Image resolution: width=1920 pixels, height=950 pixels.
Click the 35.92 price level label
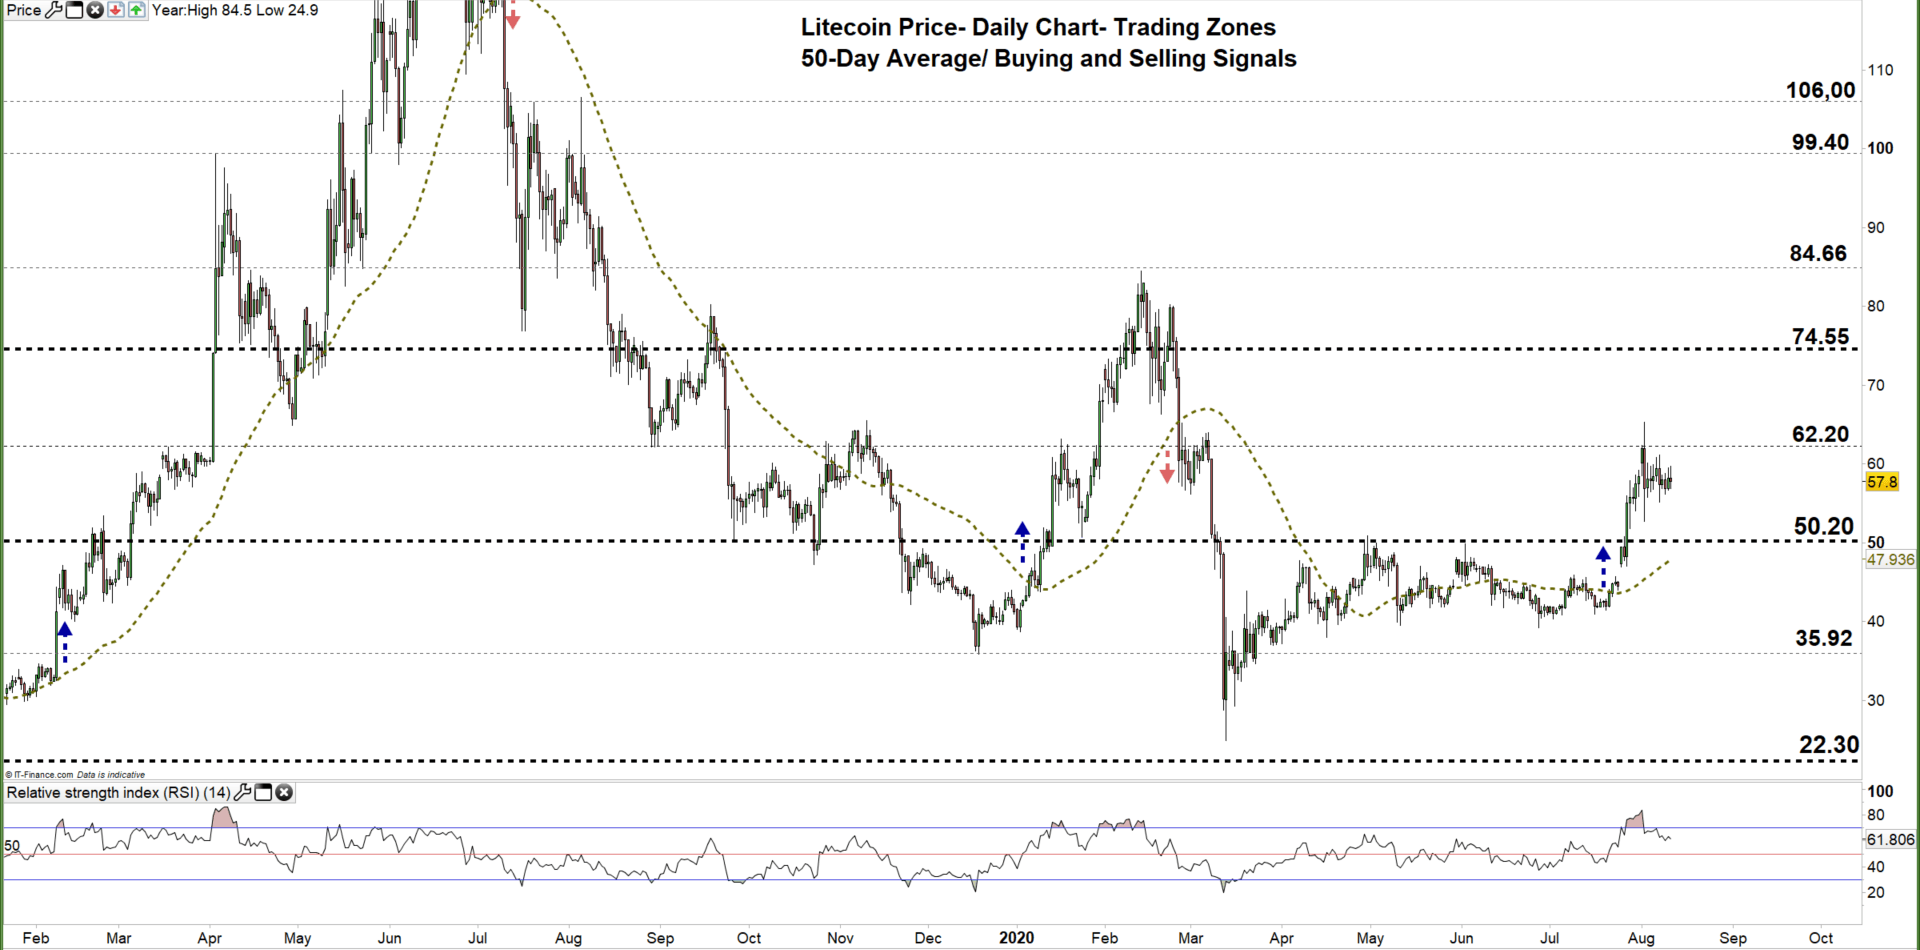click(1823, 638)
